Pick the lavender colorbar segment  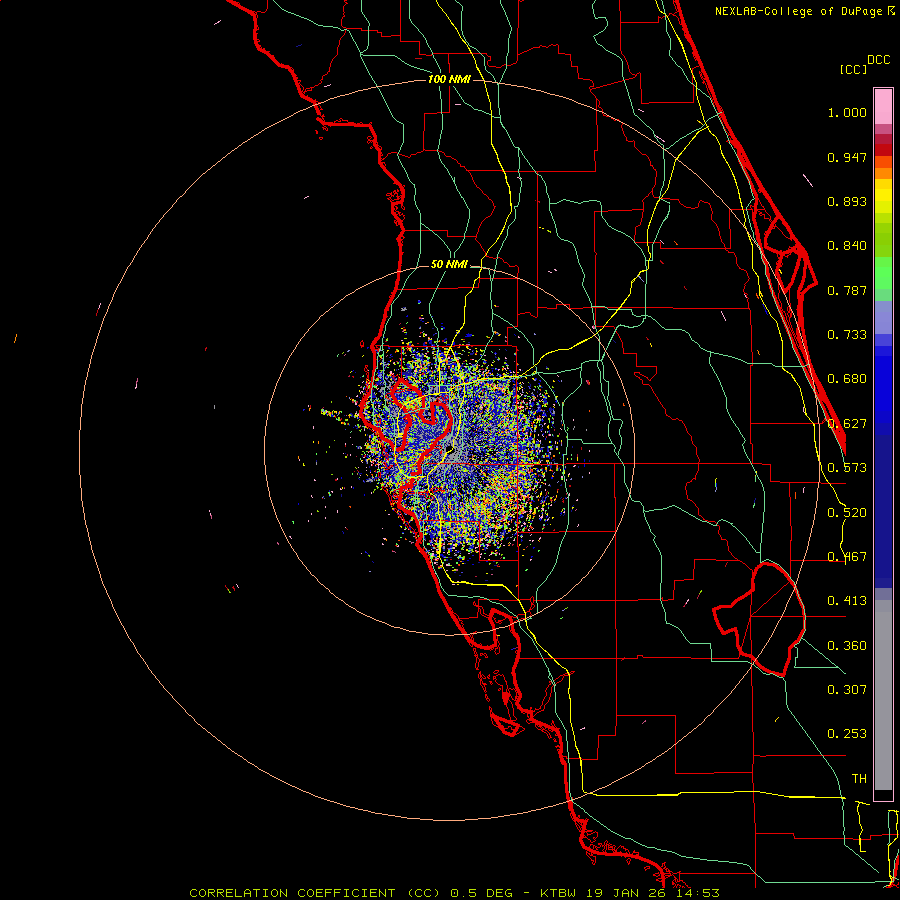[883, 317]
